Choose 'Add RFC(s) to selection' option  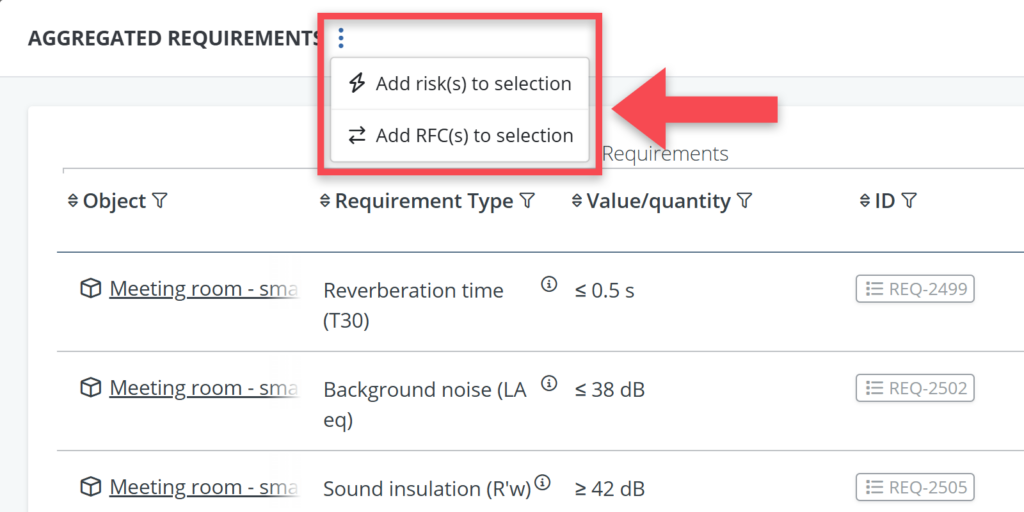[461, 136]
